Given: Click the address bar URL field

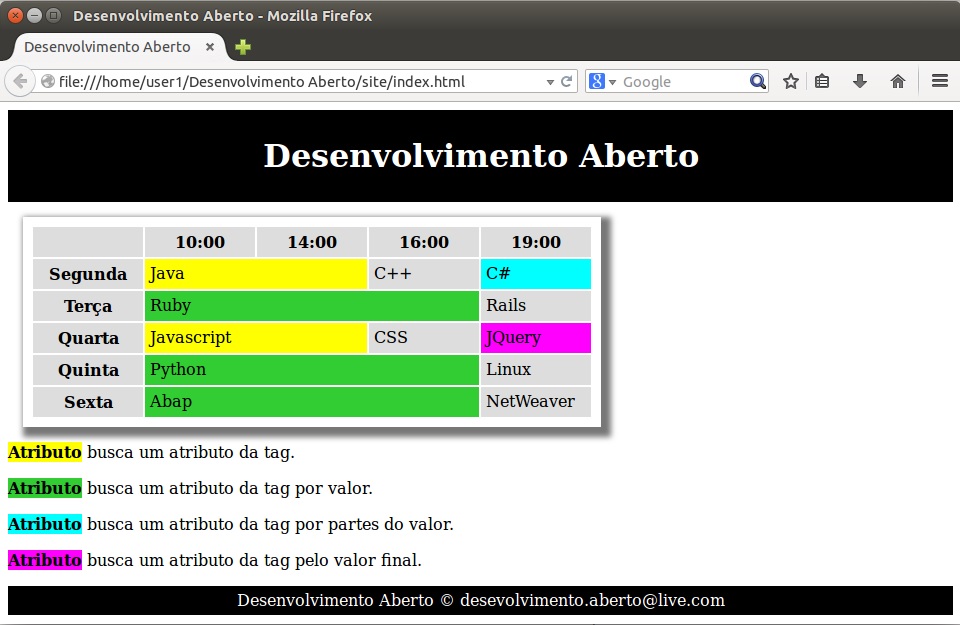Looking at the screenshot, I should click(x=300, y=82).
